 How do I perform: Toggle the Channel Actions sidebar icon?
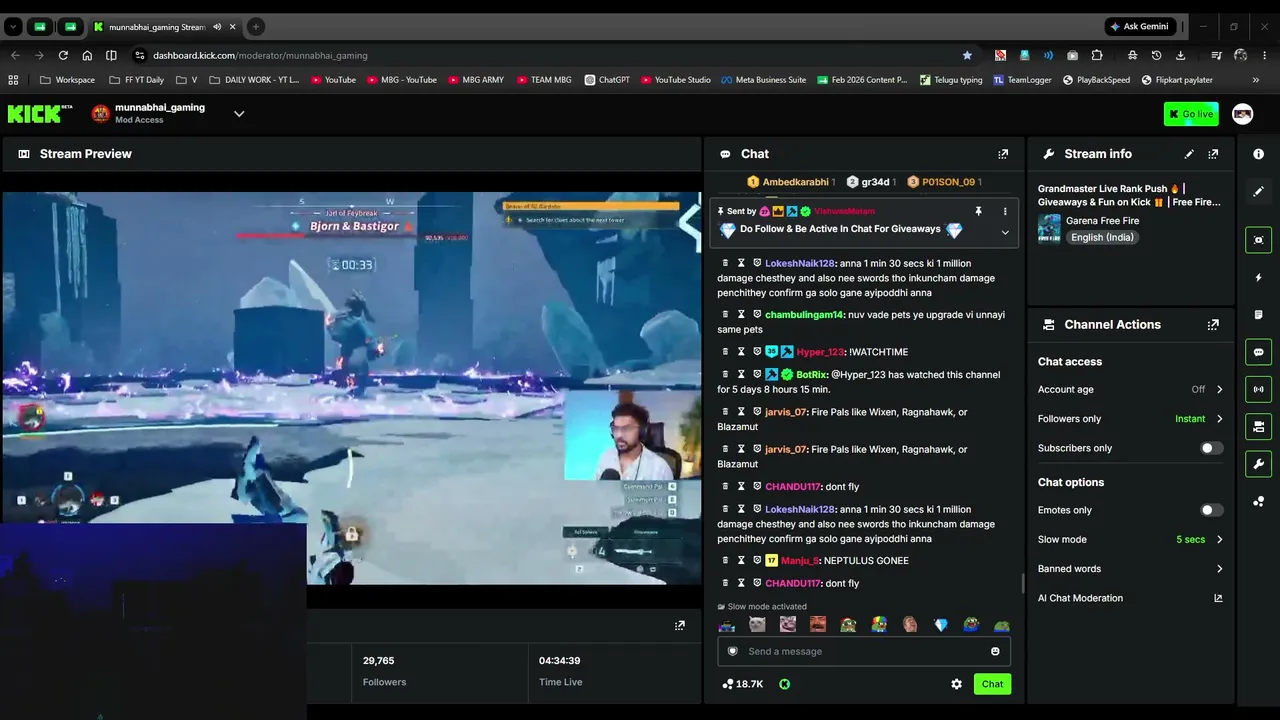(1258, 427)
